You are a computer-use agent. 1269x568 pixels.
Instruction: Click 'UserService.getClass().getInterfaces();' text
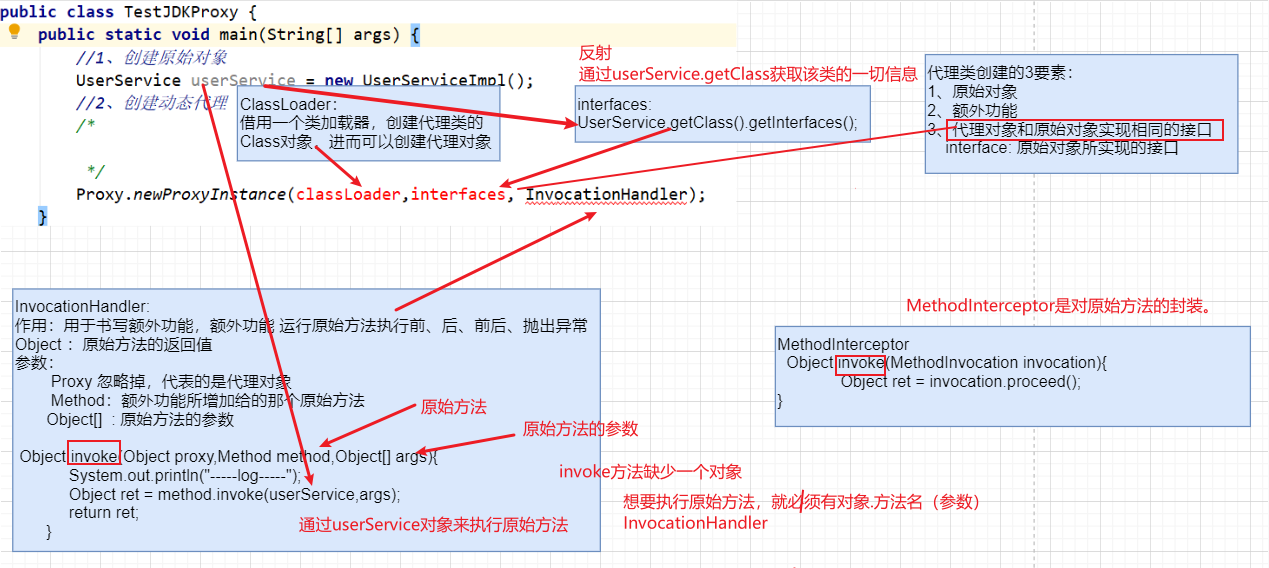click(717, 123)
